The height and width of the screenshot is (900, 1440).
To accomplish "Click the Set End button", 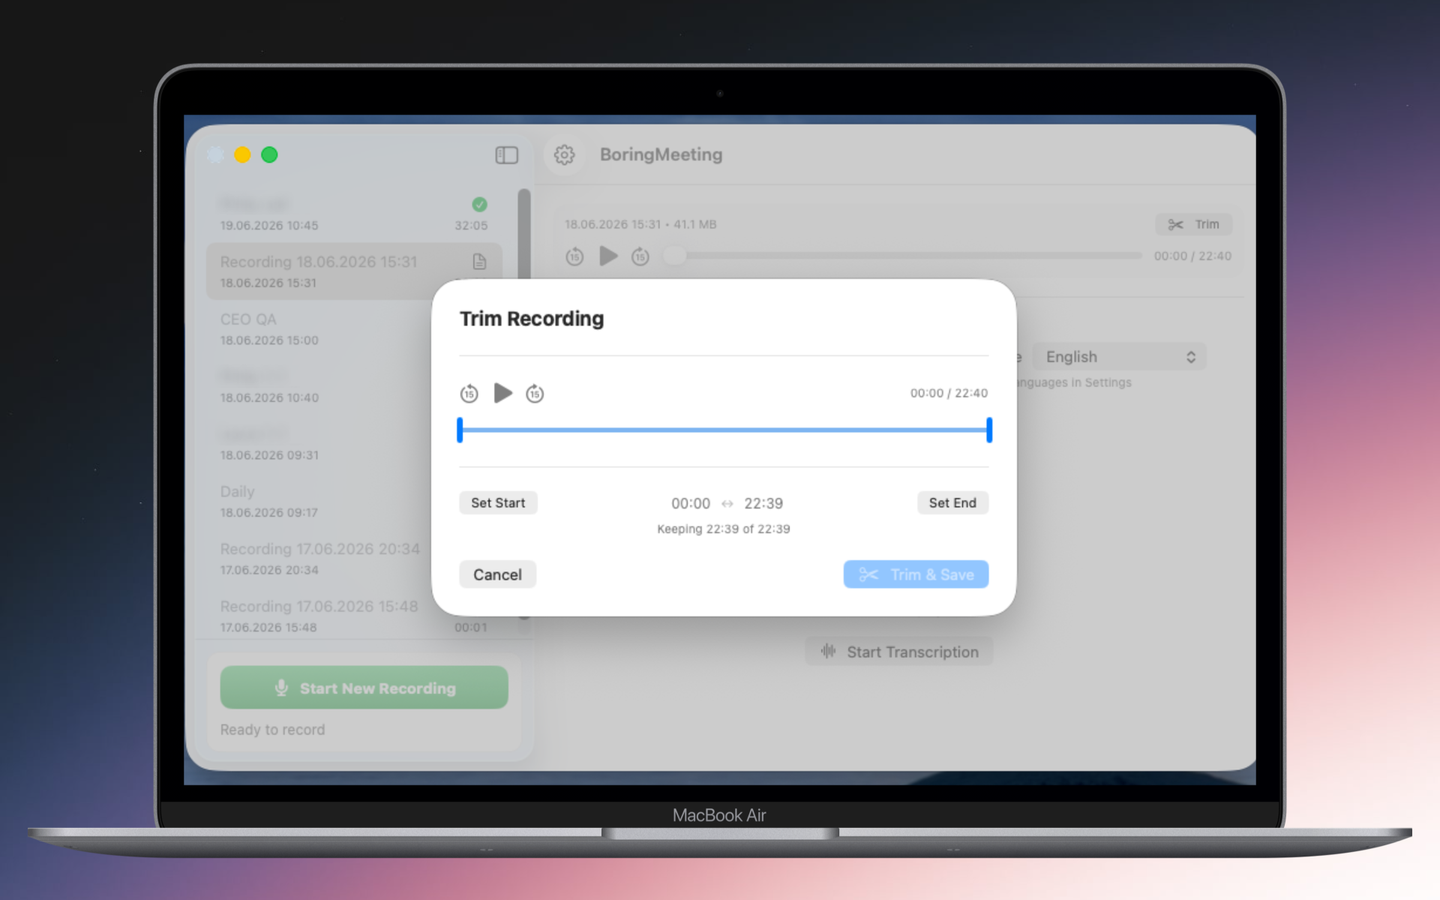I will pos(952,503).
